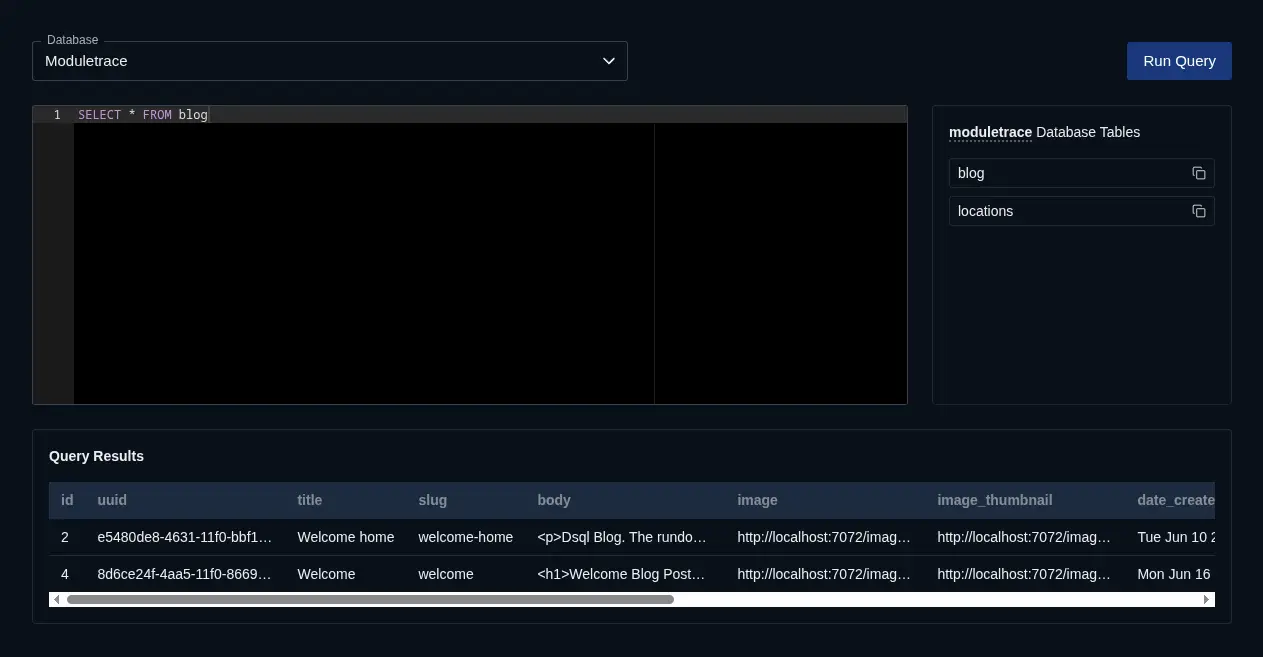Click the title column header
This screenshot has width=1263, height=657.
(x=309, y=500)
